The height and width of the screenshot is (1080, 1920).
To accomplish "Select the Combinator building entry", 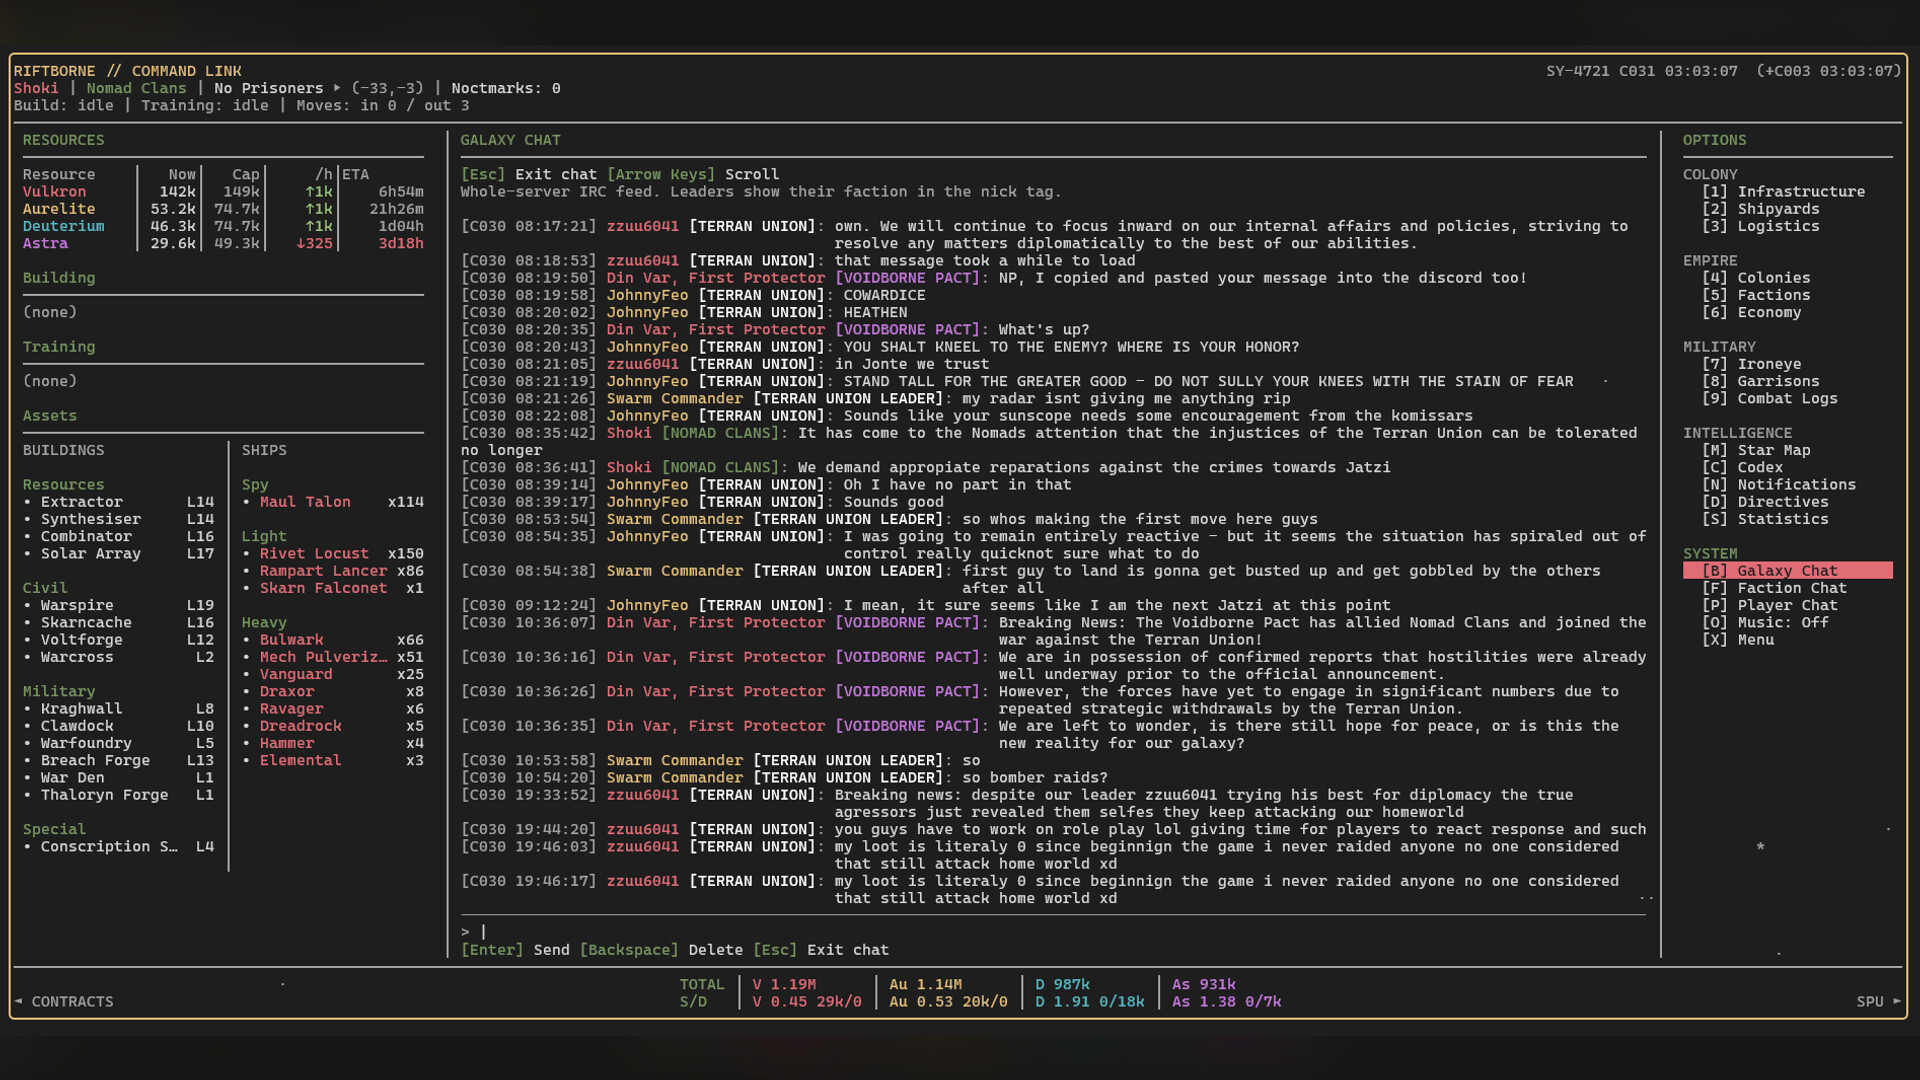I will pyautogui.click(x=119, y=536).
